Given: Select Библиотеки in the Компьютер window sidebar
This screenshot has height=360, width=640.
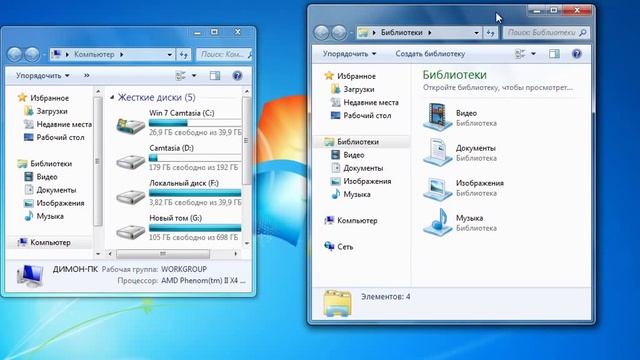Looking at the screenshot, I should point(45,164).
